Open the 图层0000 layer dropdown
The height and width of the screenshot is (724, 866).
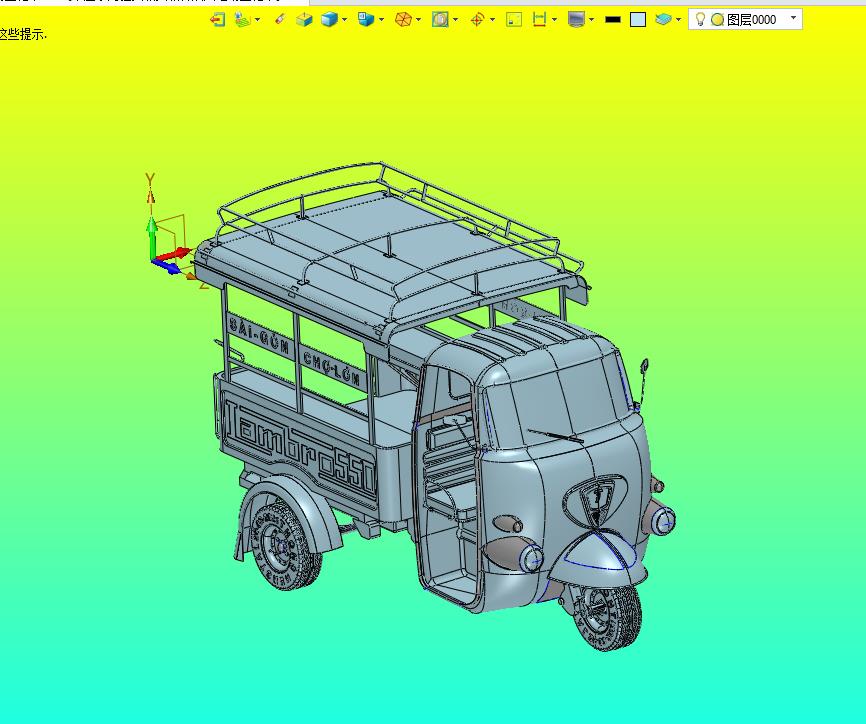tap(794, 18)
